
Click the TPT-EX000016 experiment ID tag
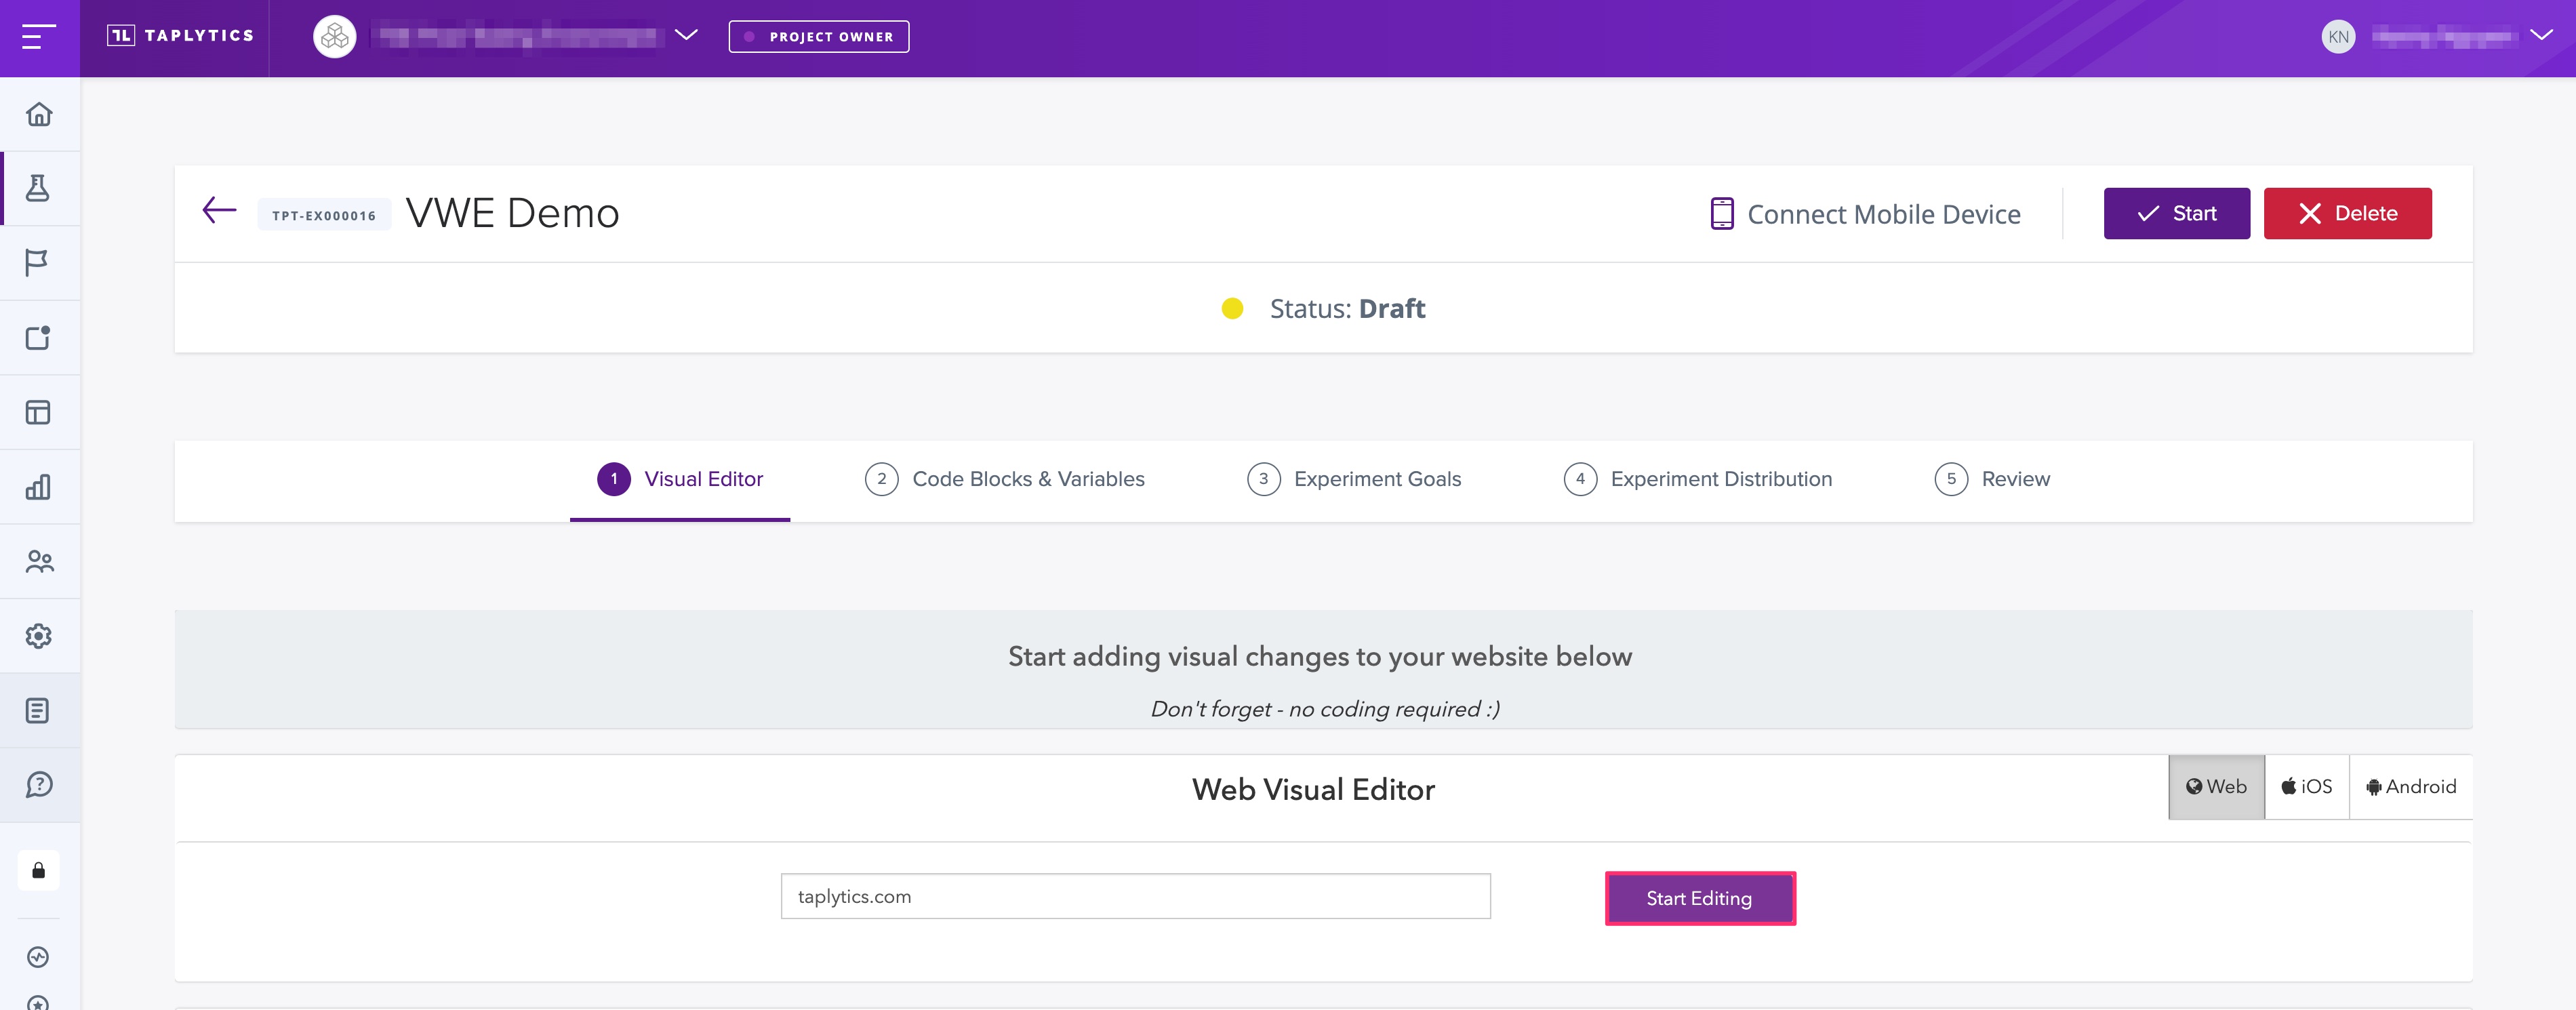click(324, 215)
